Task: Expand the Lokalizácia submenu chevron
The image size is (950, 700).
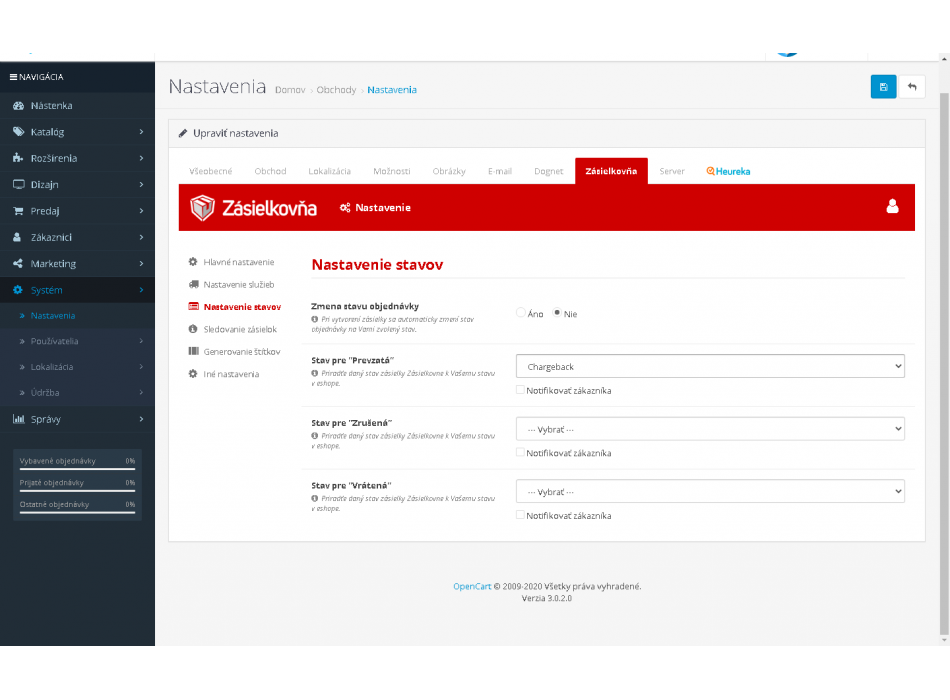Action: (x=141, y=367)
